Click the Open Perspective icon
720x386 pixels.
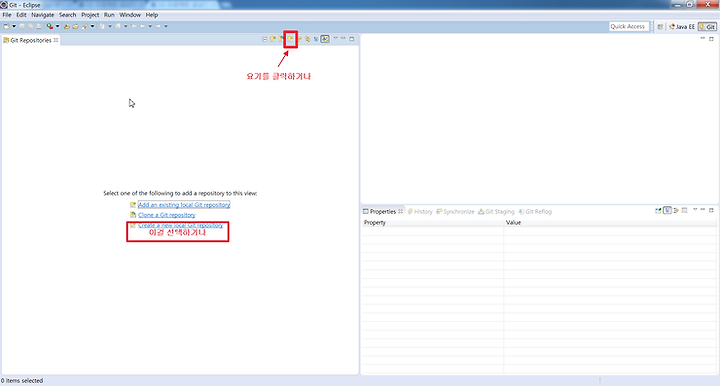(x=660, y=27)
